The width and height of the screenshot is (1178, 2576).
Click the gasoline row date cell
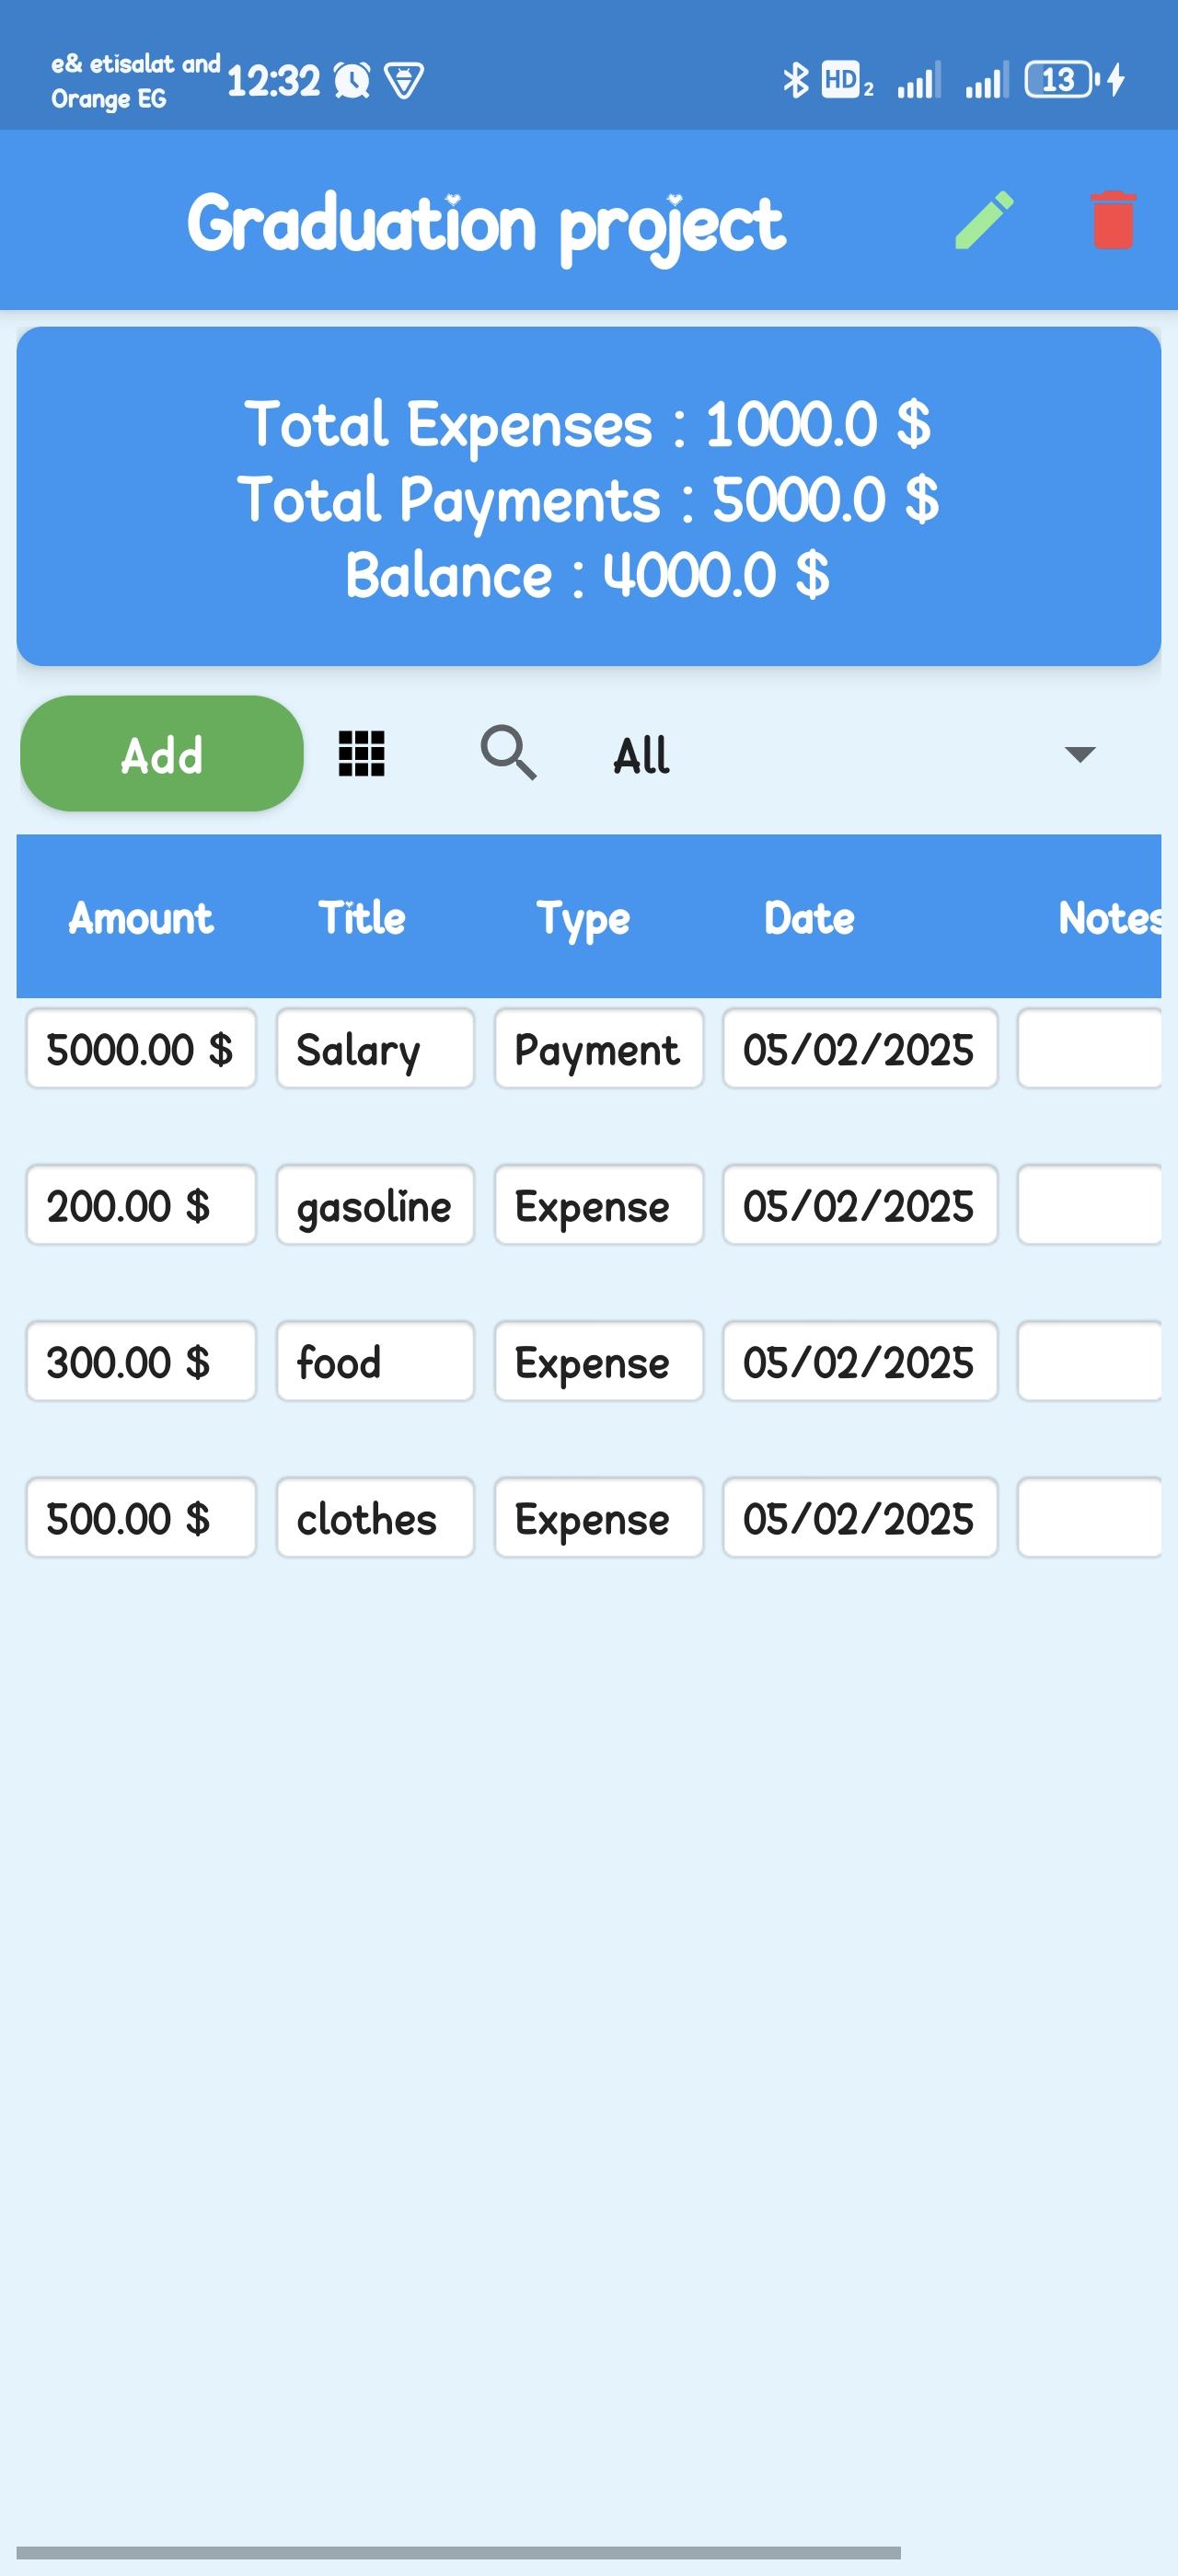pyautogui.click(x=860, y=1205)
